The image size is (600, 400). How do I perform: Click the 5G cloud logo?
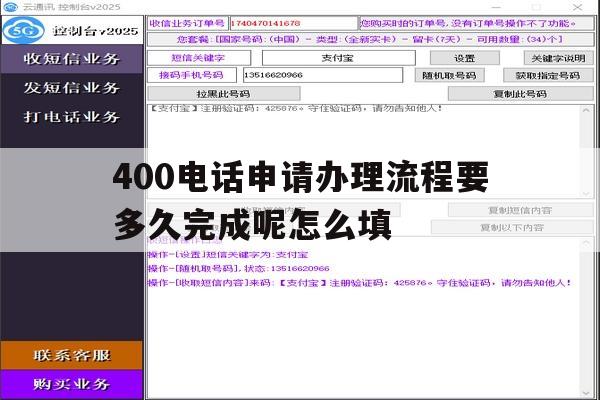[24, 30]
